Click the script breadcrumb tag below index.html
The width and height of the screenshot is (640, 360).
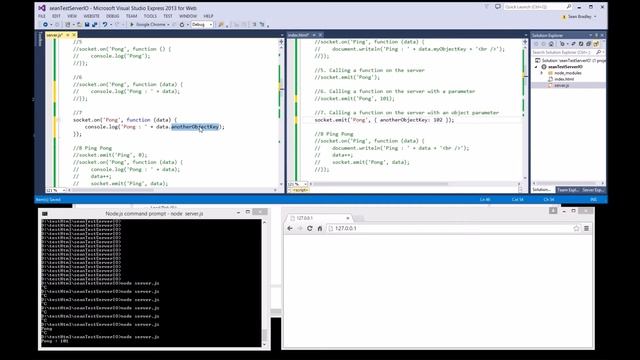(300, 190)
